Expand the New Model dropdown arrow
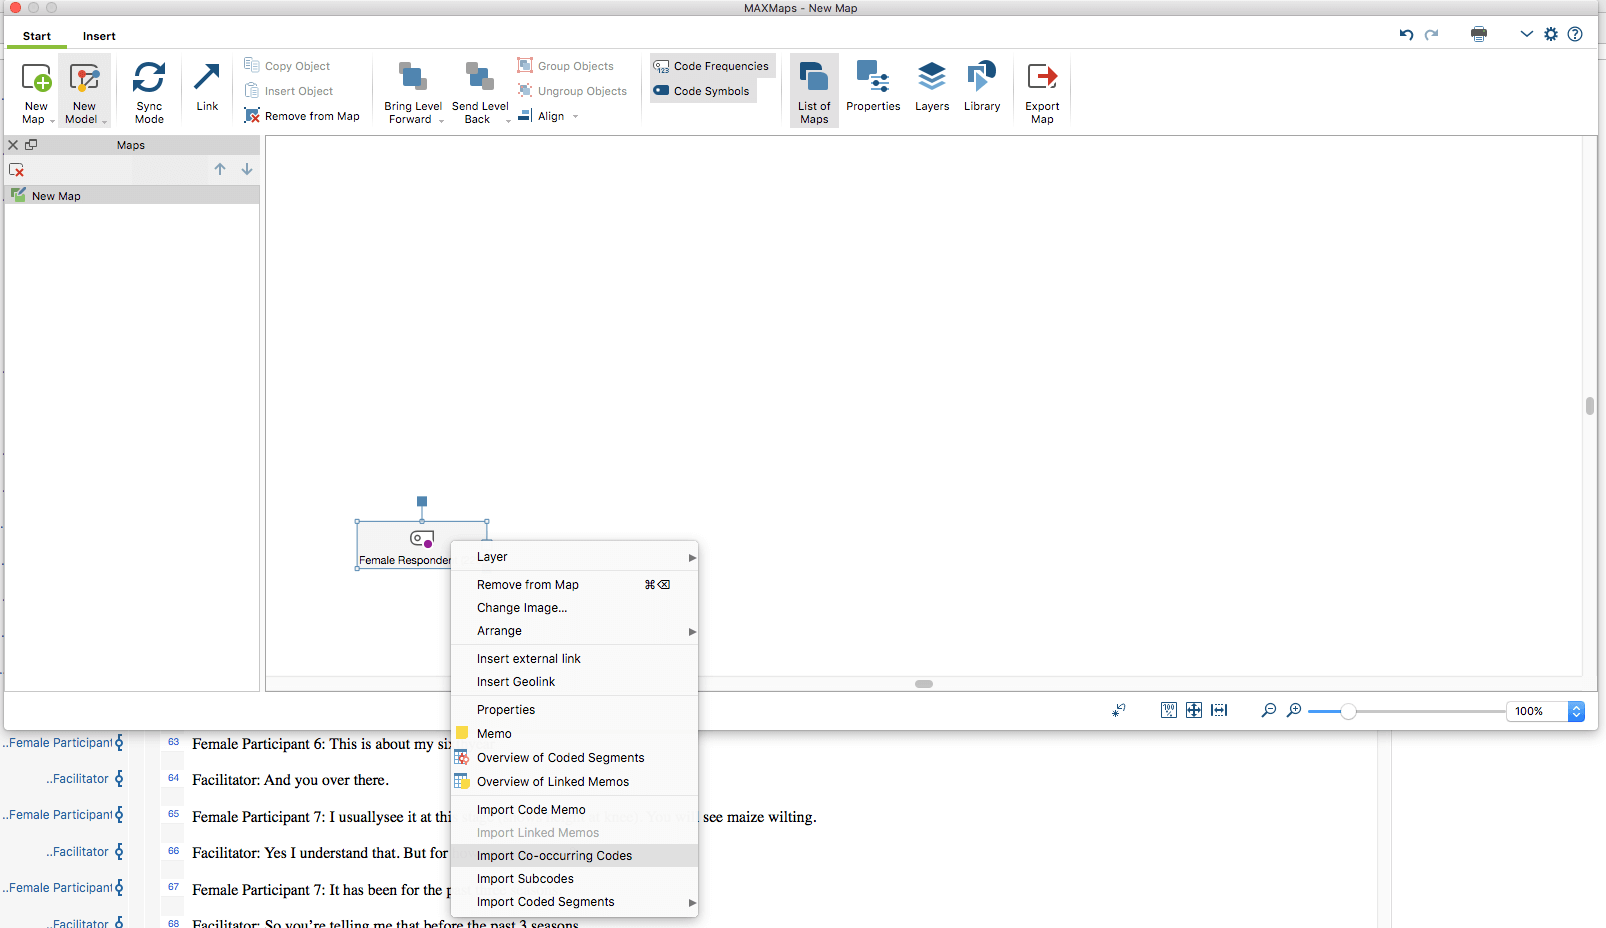The width and height of the screenshot is (1606, 928). (104, 120)
